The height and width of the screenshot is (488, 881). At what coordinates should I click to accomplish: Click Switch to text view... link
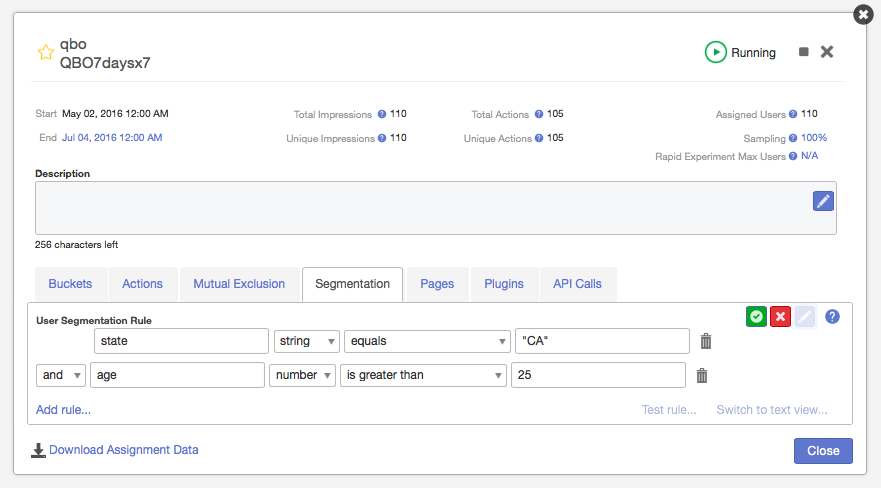point(771,410)
